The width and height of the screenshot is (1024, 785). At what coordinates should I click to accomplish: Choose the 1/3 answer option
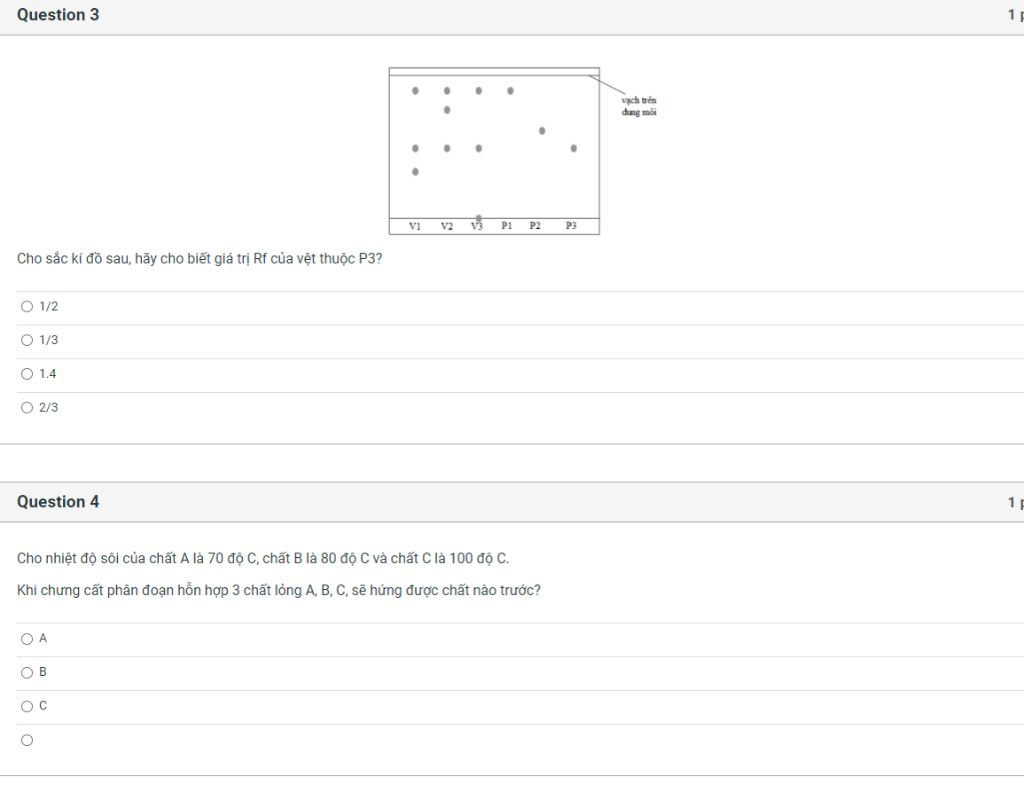(x=27, y=340)
